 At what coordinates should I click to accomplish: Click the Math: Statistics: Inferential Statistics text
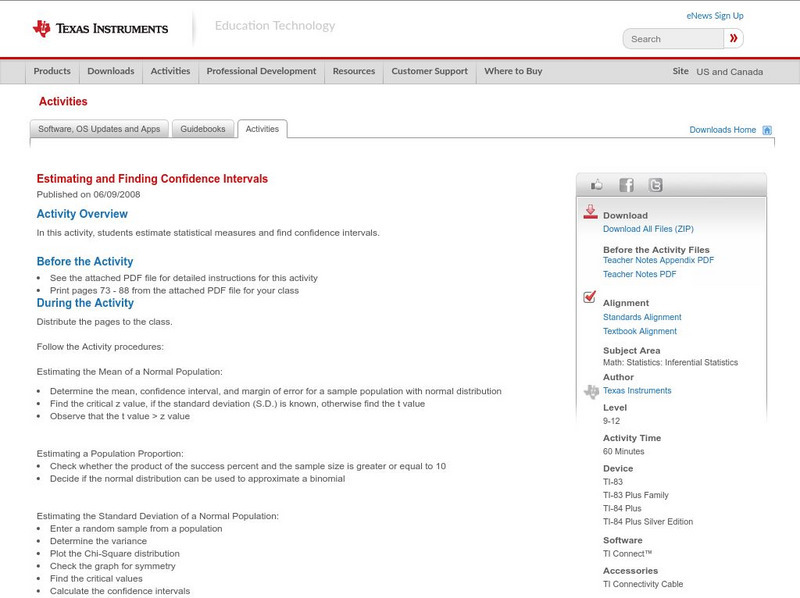click(670, 363)
